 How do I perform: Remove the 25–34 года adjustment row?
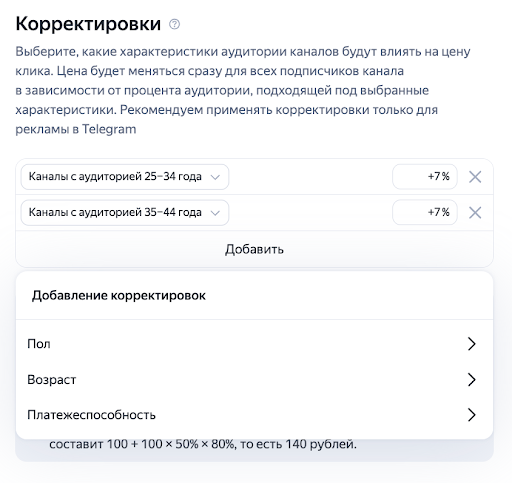pyautogui.click(x=475, y=177)
